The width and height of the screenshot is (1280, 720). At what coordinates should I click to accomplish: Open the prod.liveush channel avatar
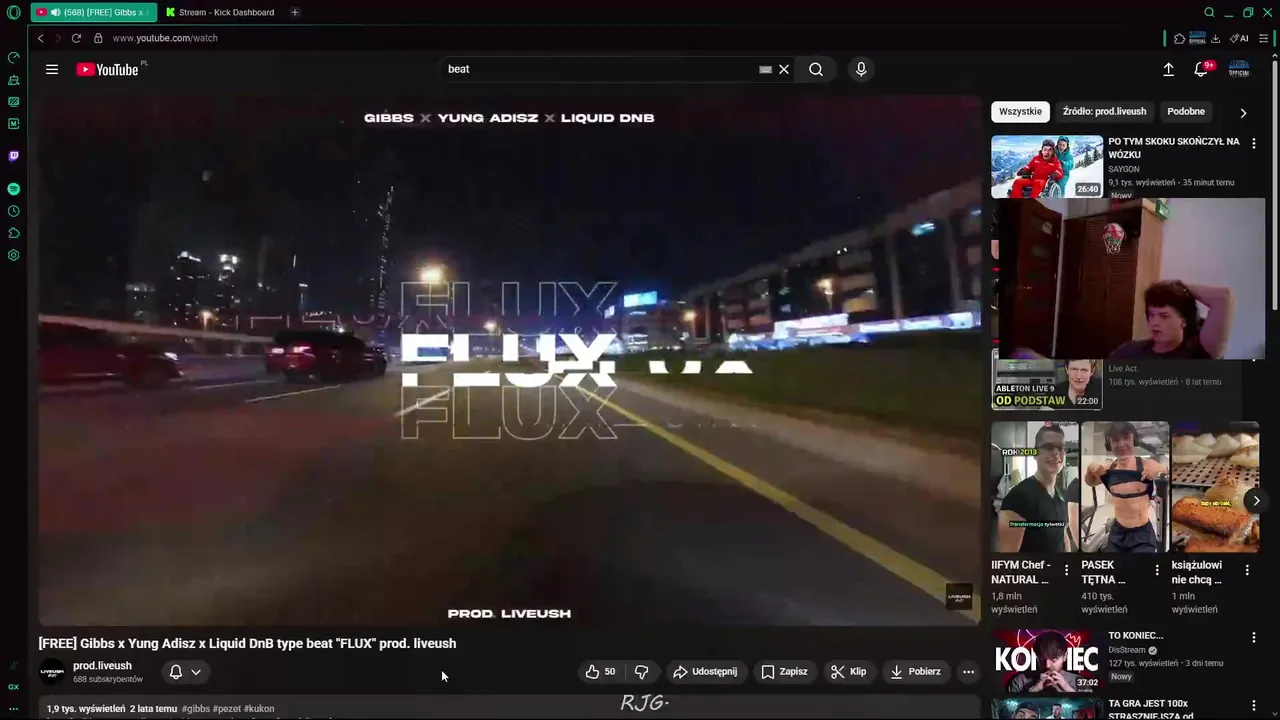coord(52,672)
